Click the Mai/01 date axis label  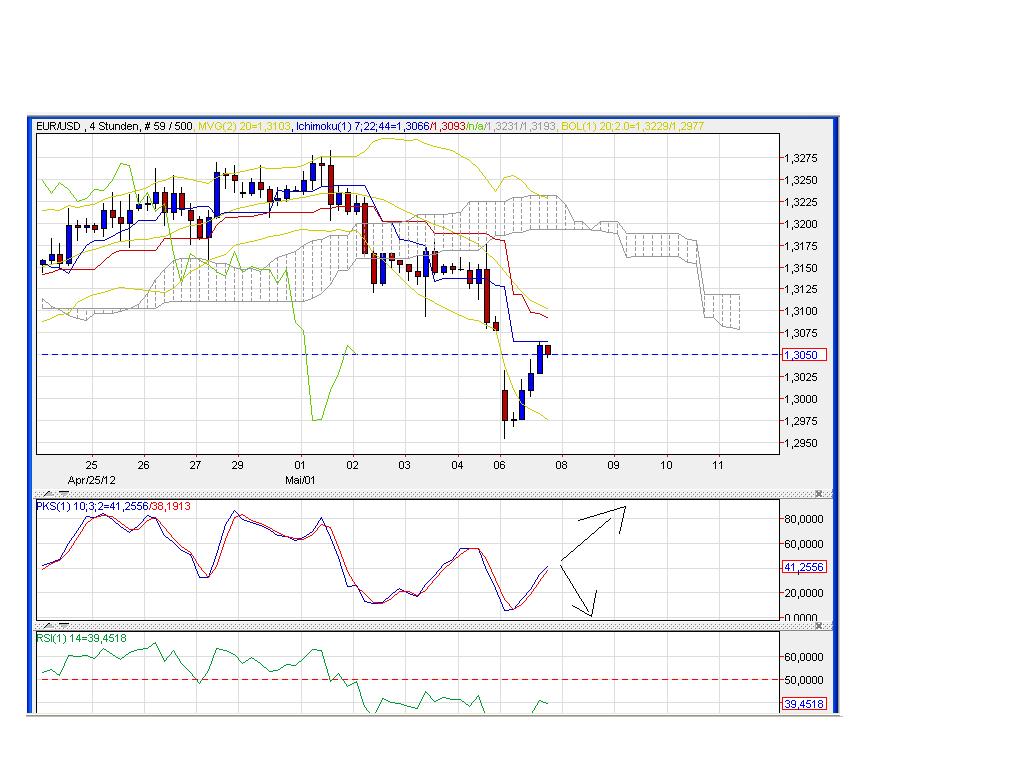(x=303, y=477)
